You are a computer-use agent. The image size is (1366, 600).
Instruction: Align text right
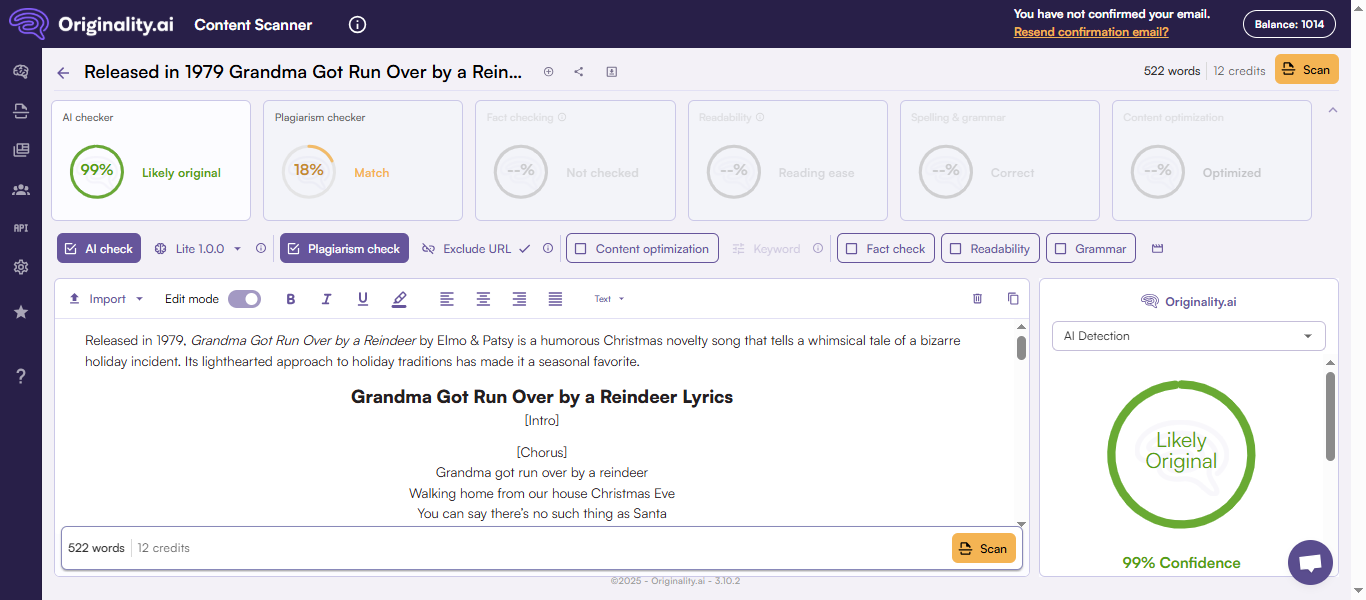pos(519,299)
